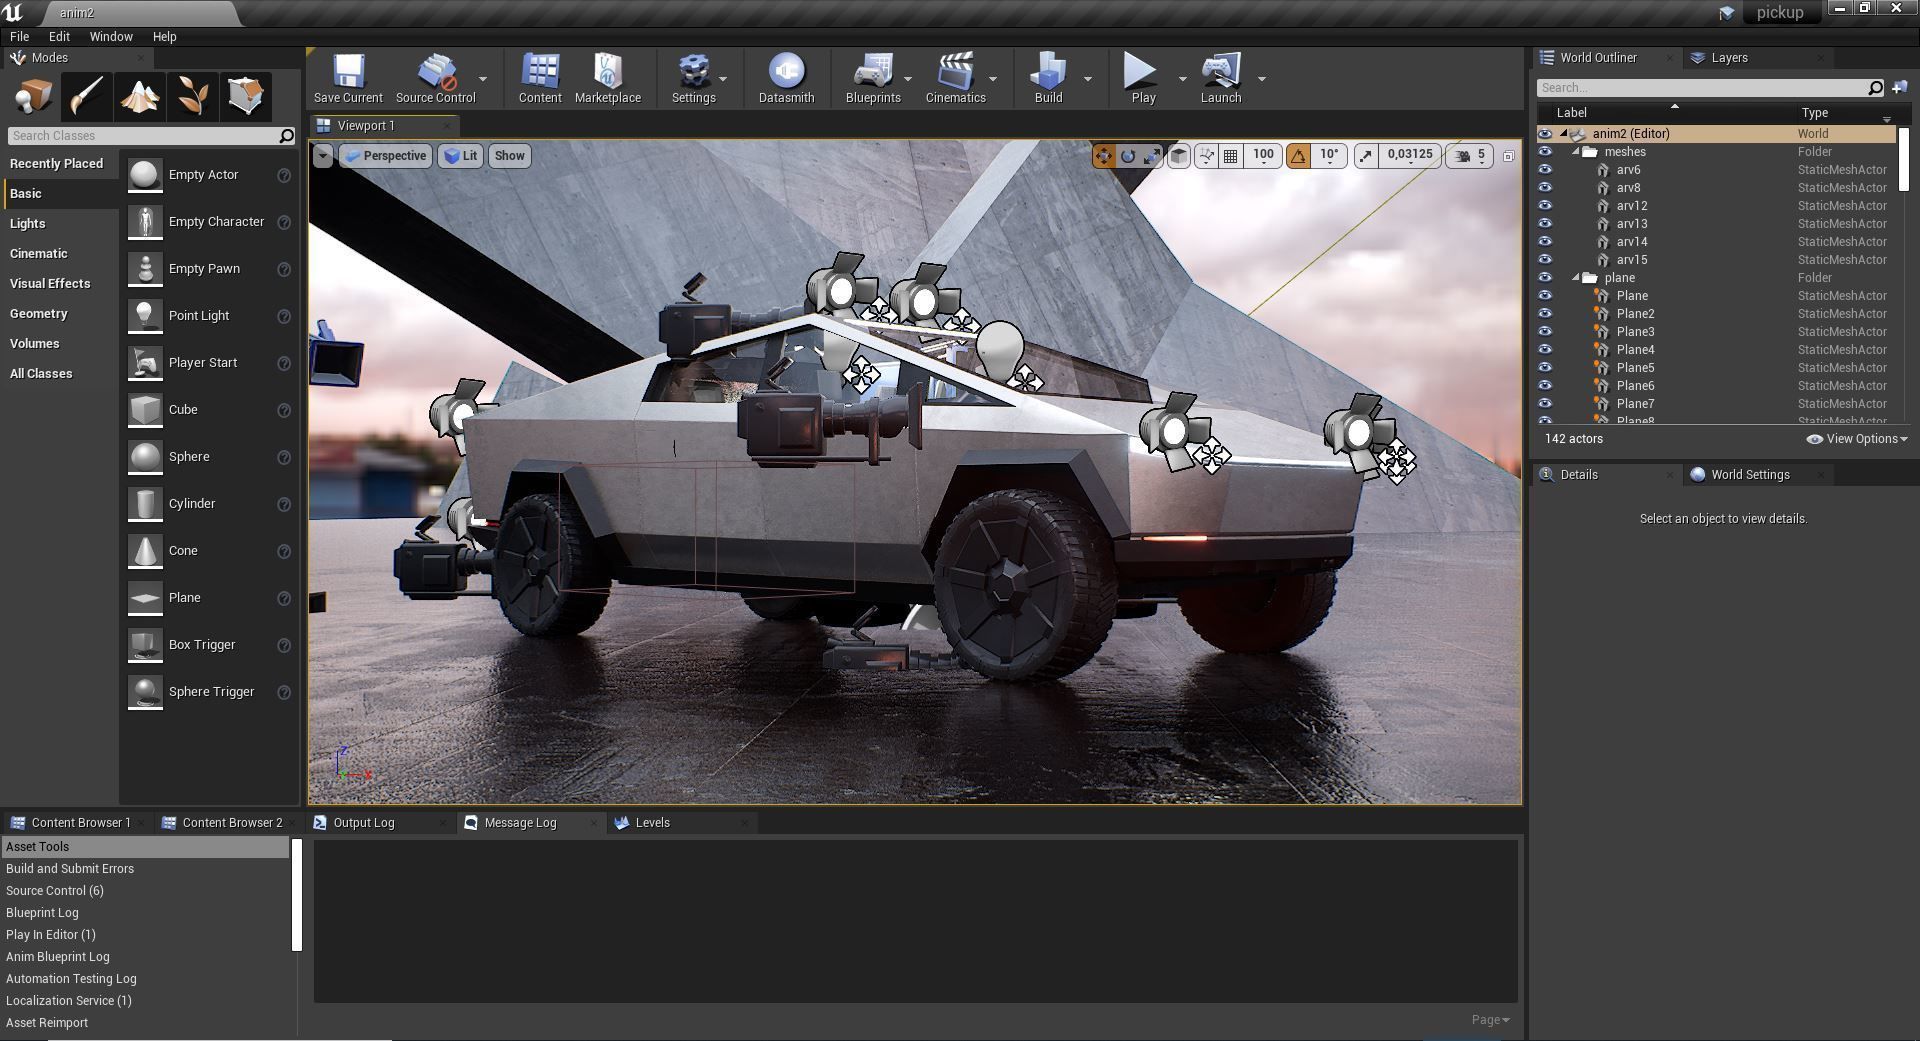Viewport: 1920px width, 1041px height.
Task: Select the Place mode icon
Action: click(x=33, y=96)
